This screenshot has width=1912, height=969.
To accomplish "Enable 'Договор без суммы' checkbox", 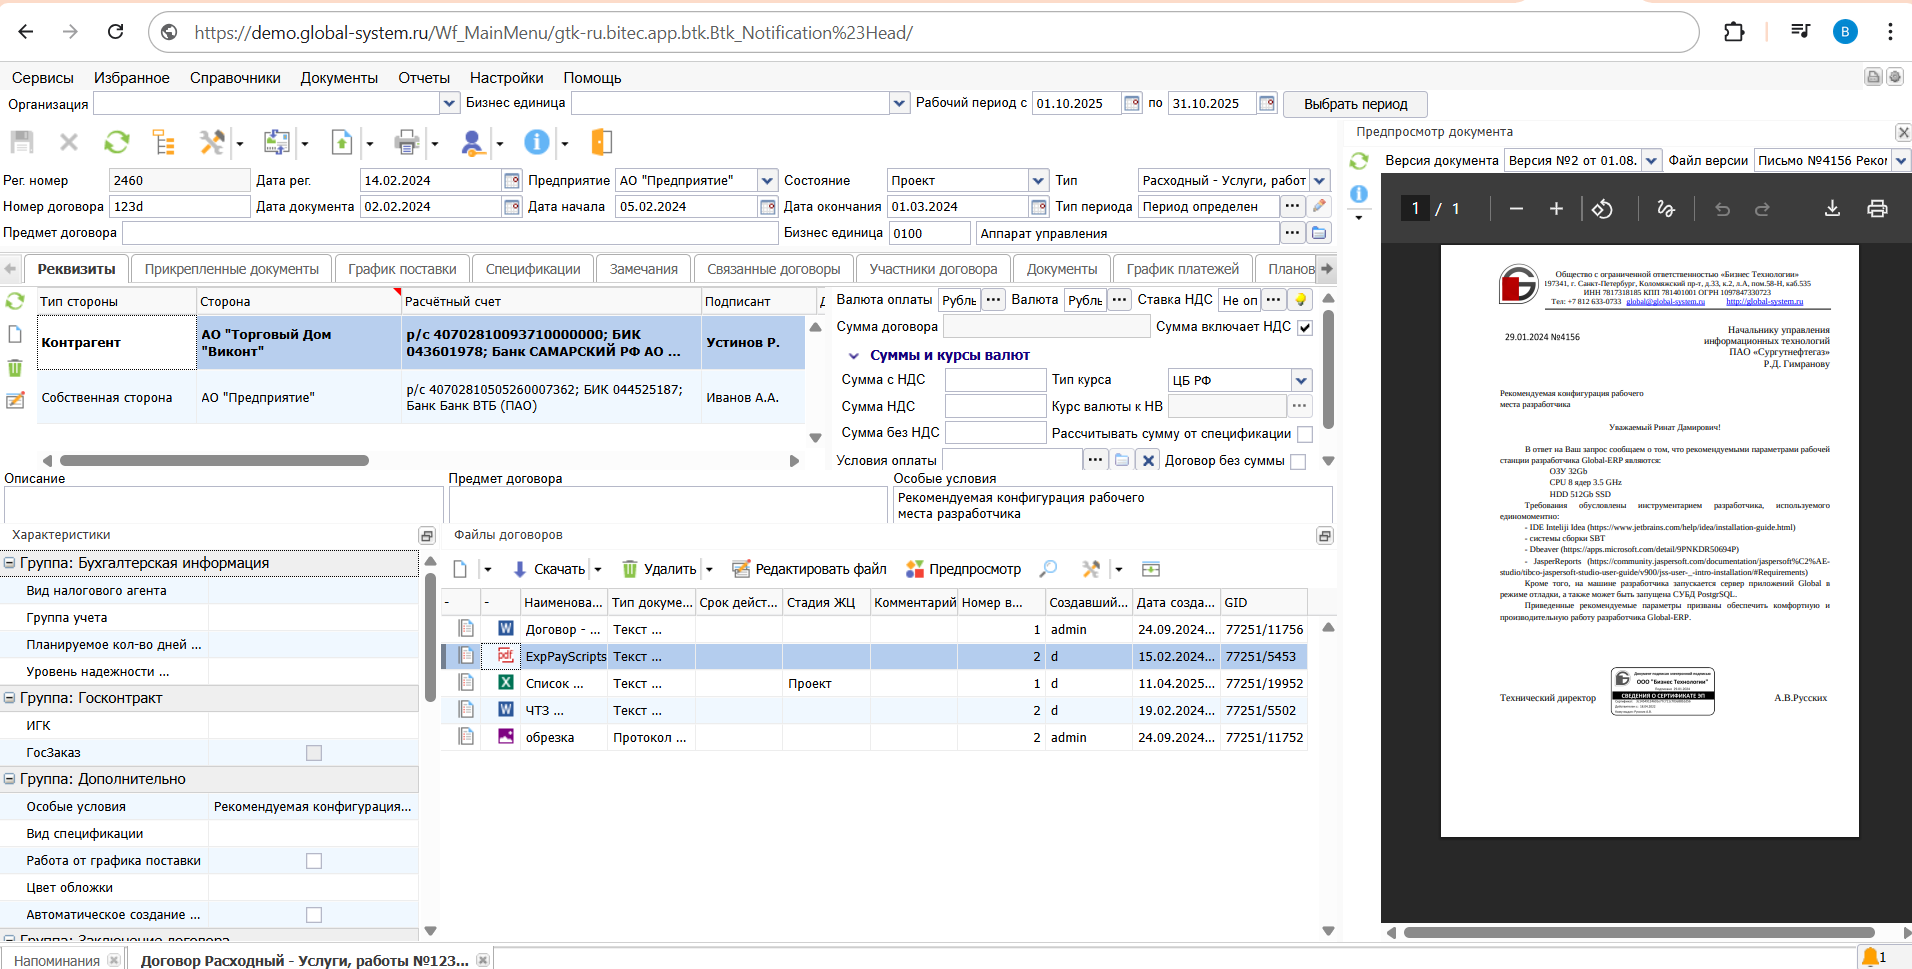I will (x=1298, y=461).
